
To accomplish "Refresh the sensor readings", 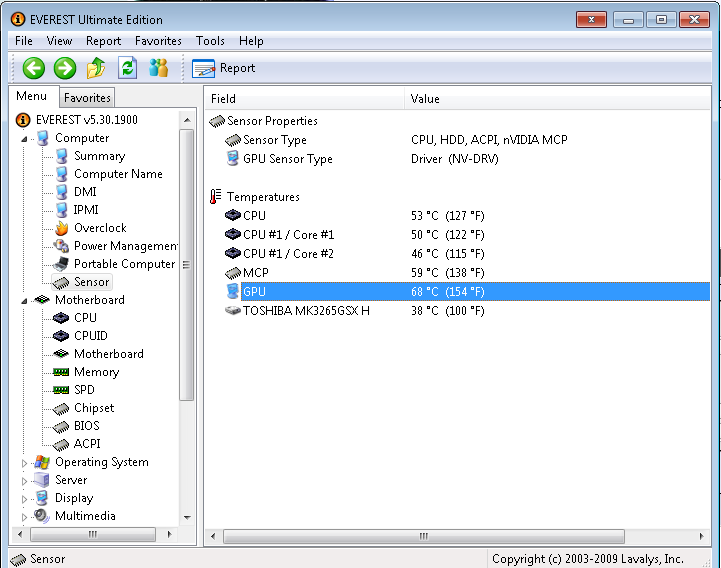I will click(x=127, y=68).
